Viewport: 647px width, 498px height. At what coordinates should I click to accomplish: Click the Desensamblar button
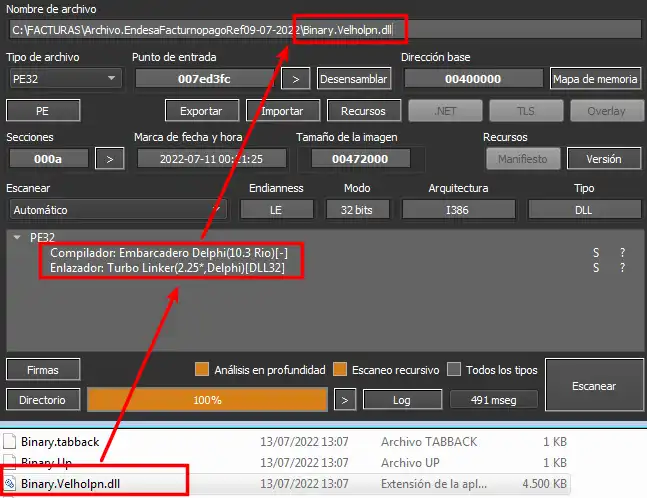click(354, 79)
